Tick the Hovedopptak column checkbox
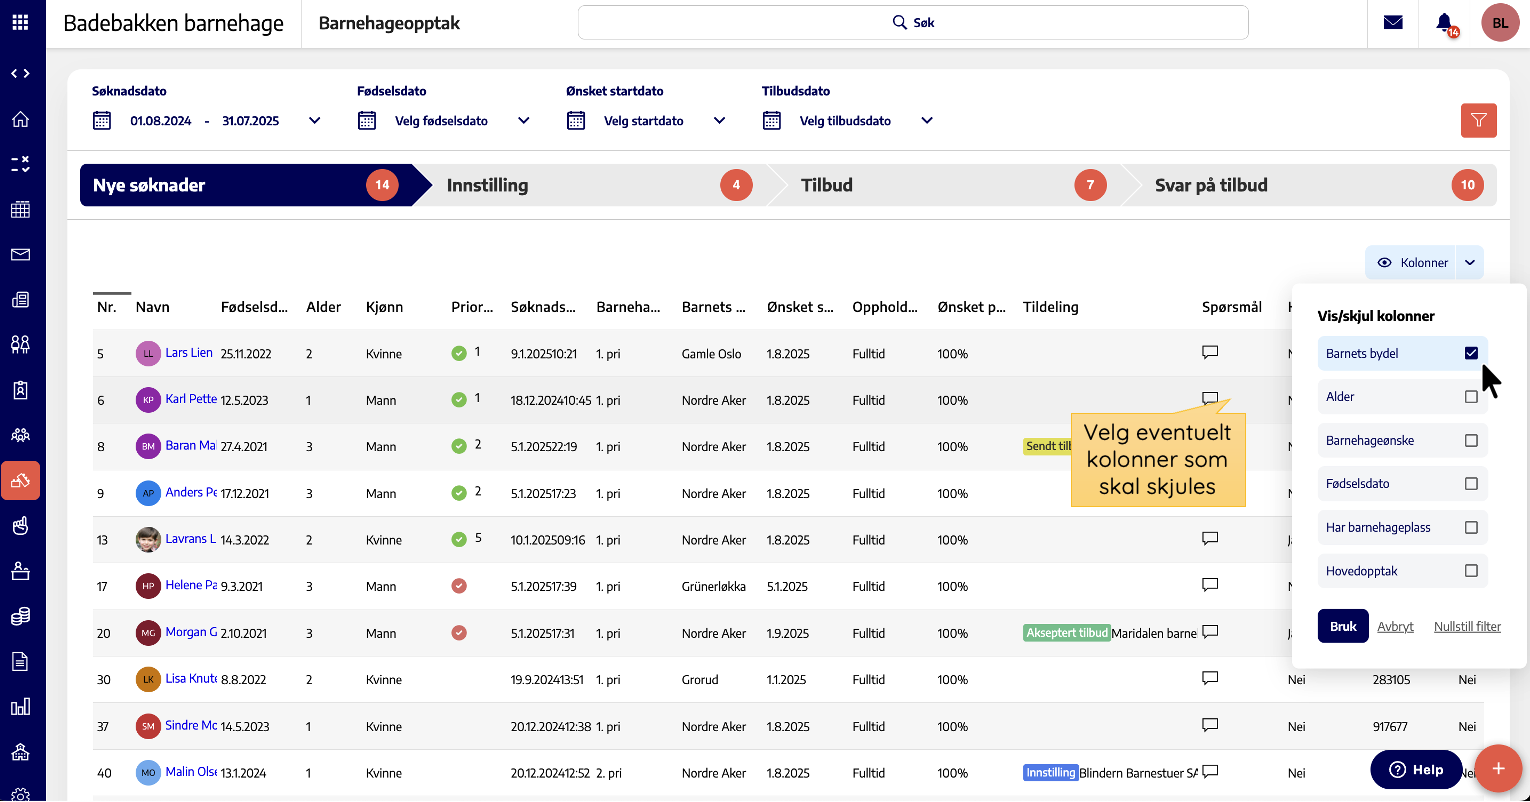Image resolution: width=1530 pixels, height=802 pixels. (x=1471, y=571)
